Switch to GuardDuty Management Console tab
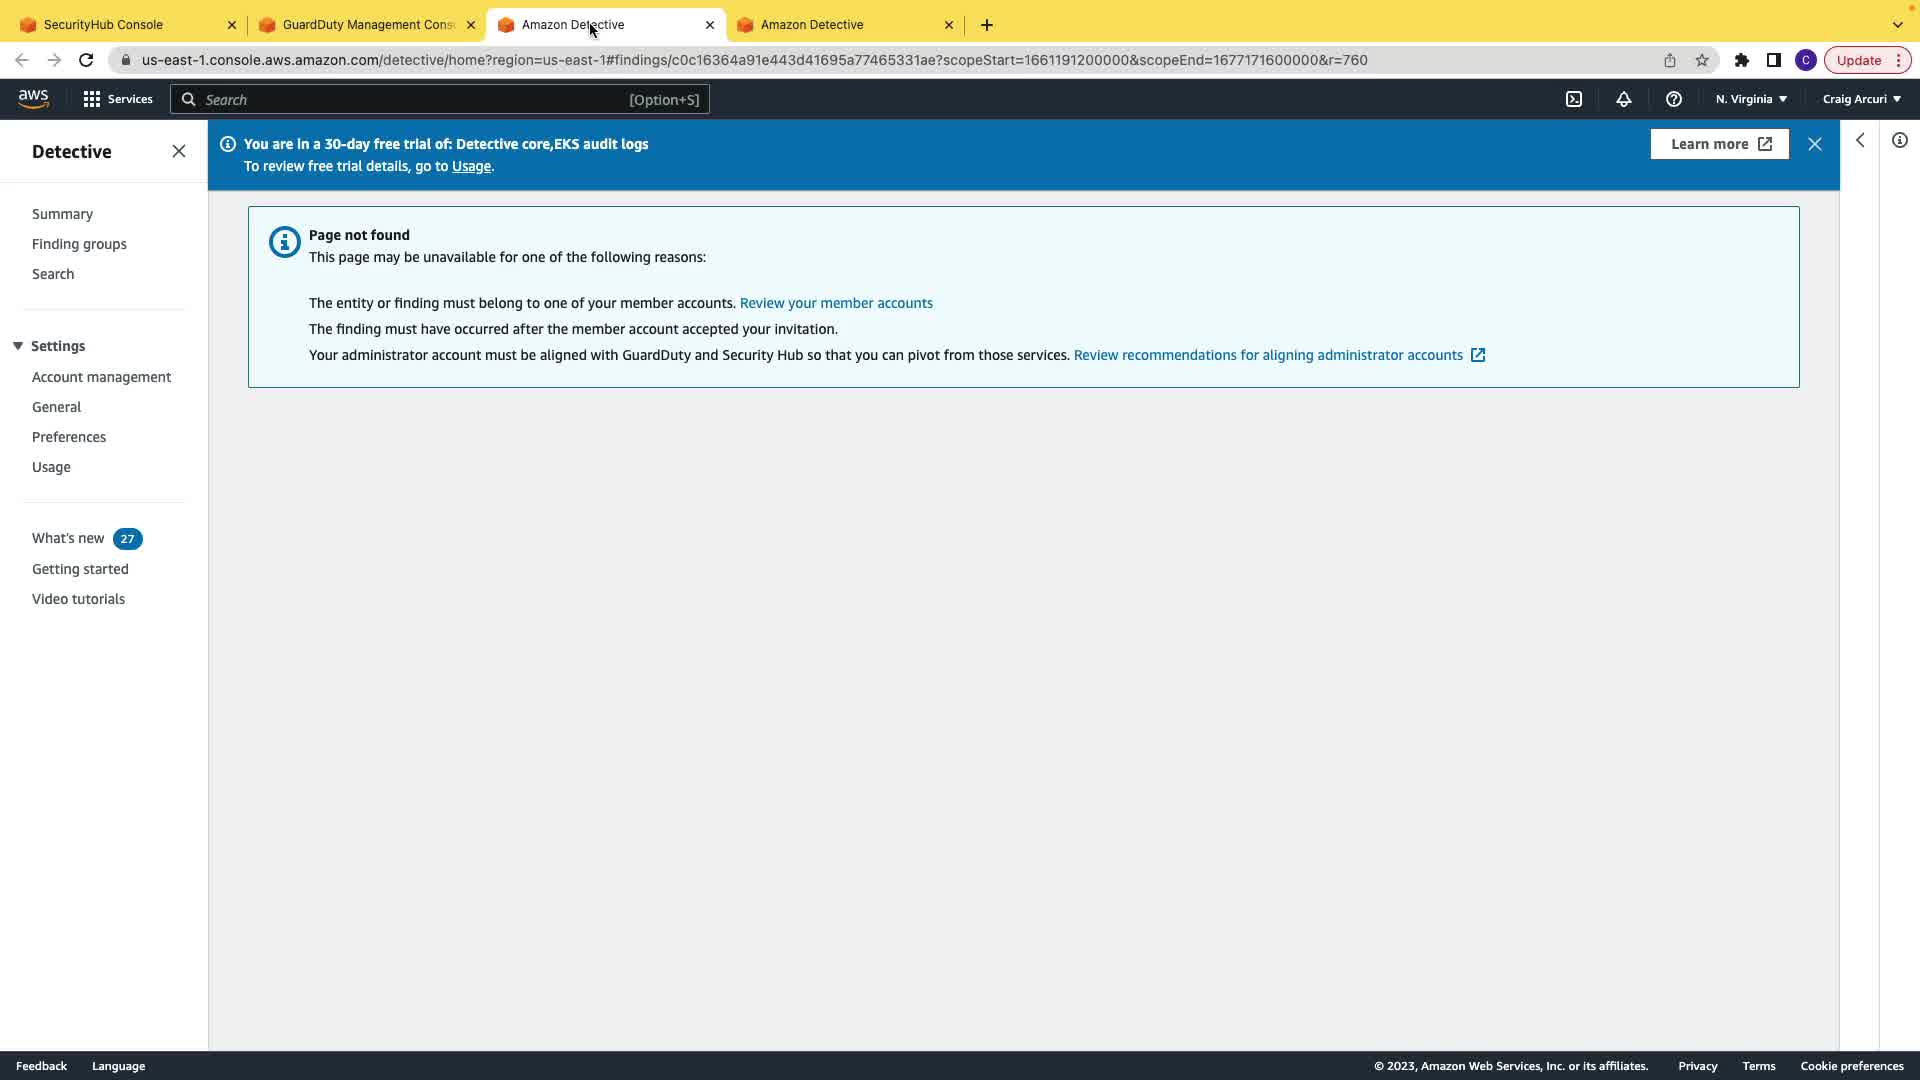1920x1080 pixels. tap(368, 24)
